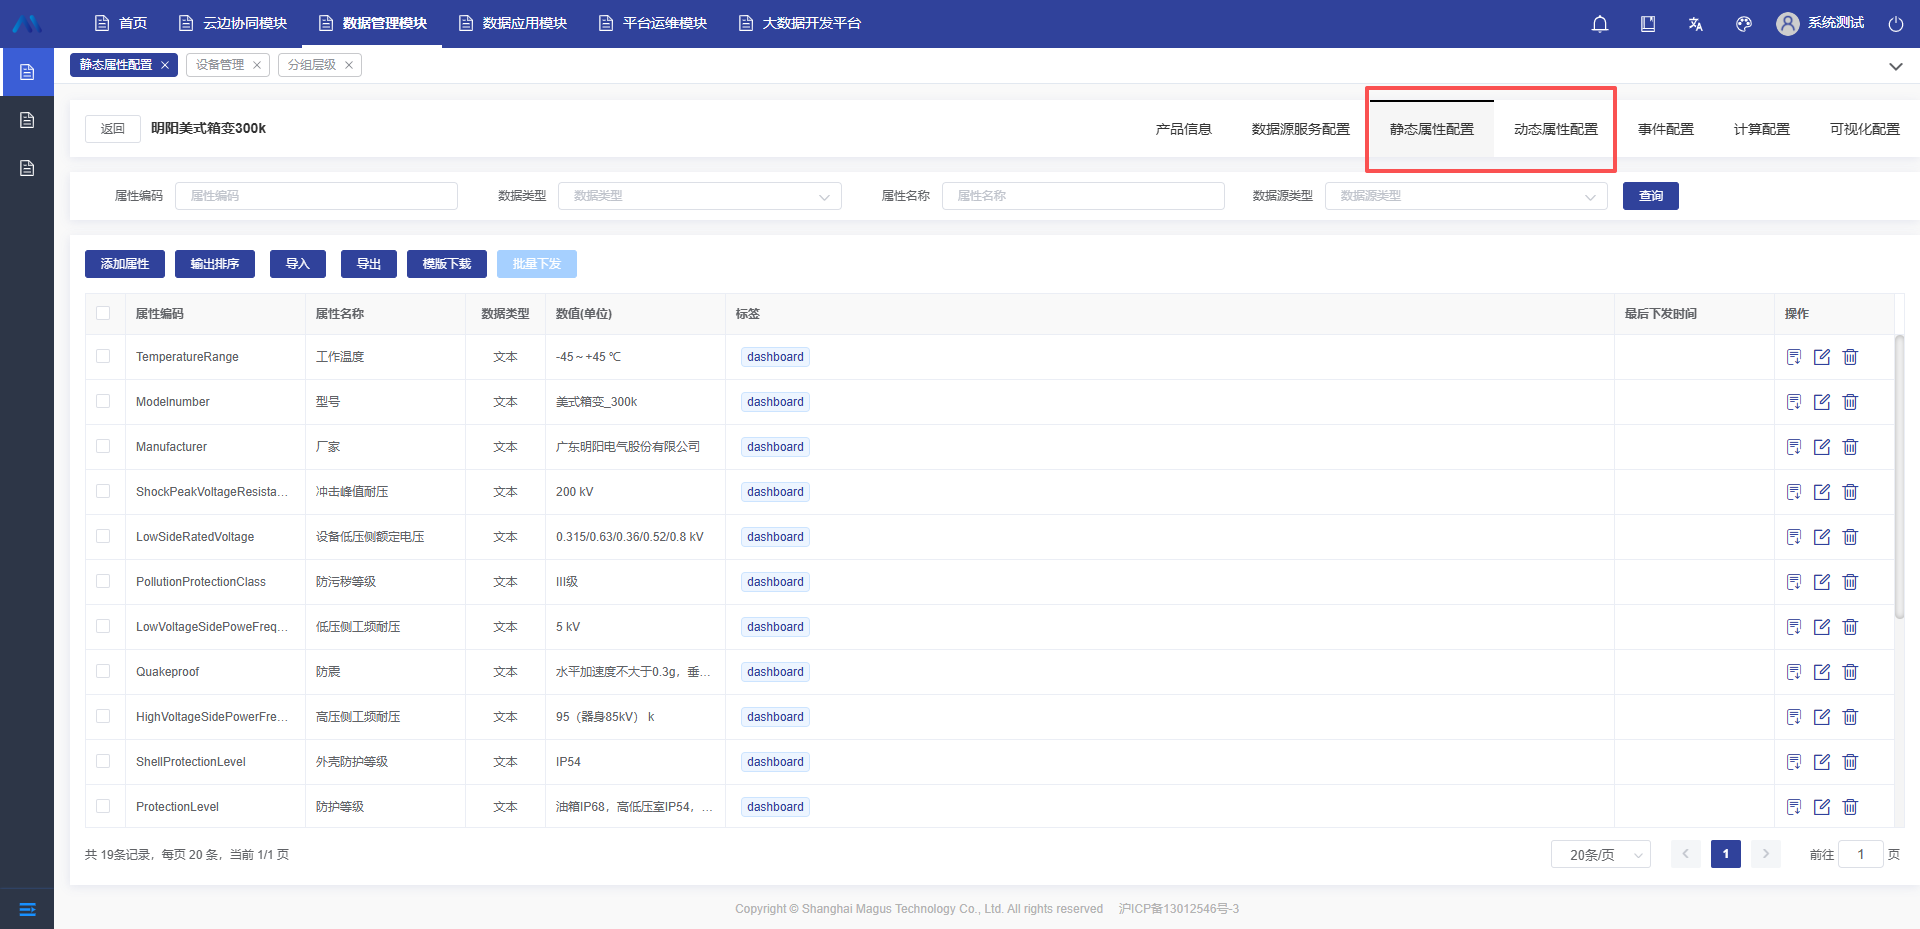
Task: Click the table's vertical scrollbar
Action: pyautogui.click(x=1899, y=480)
